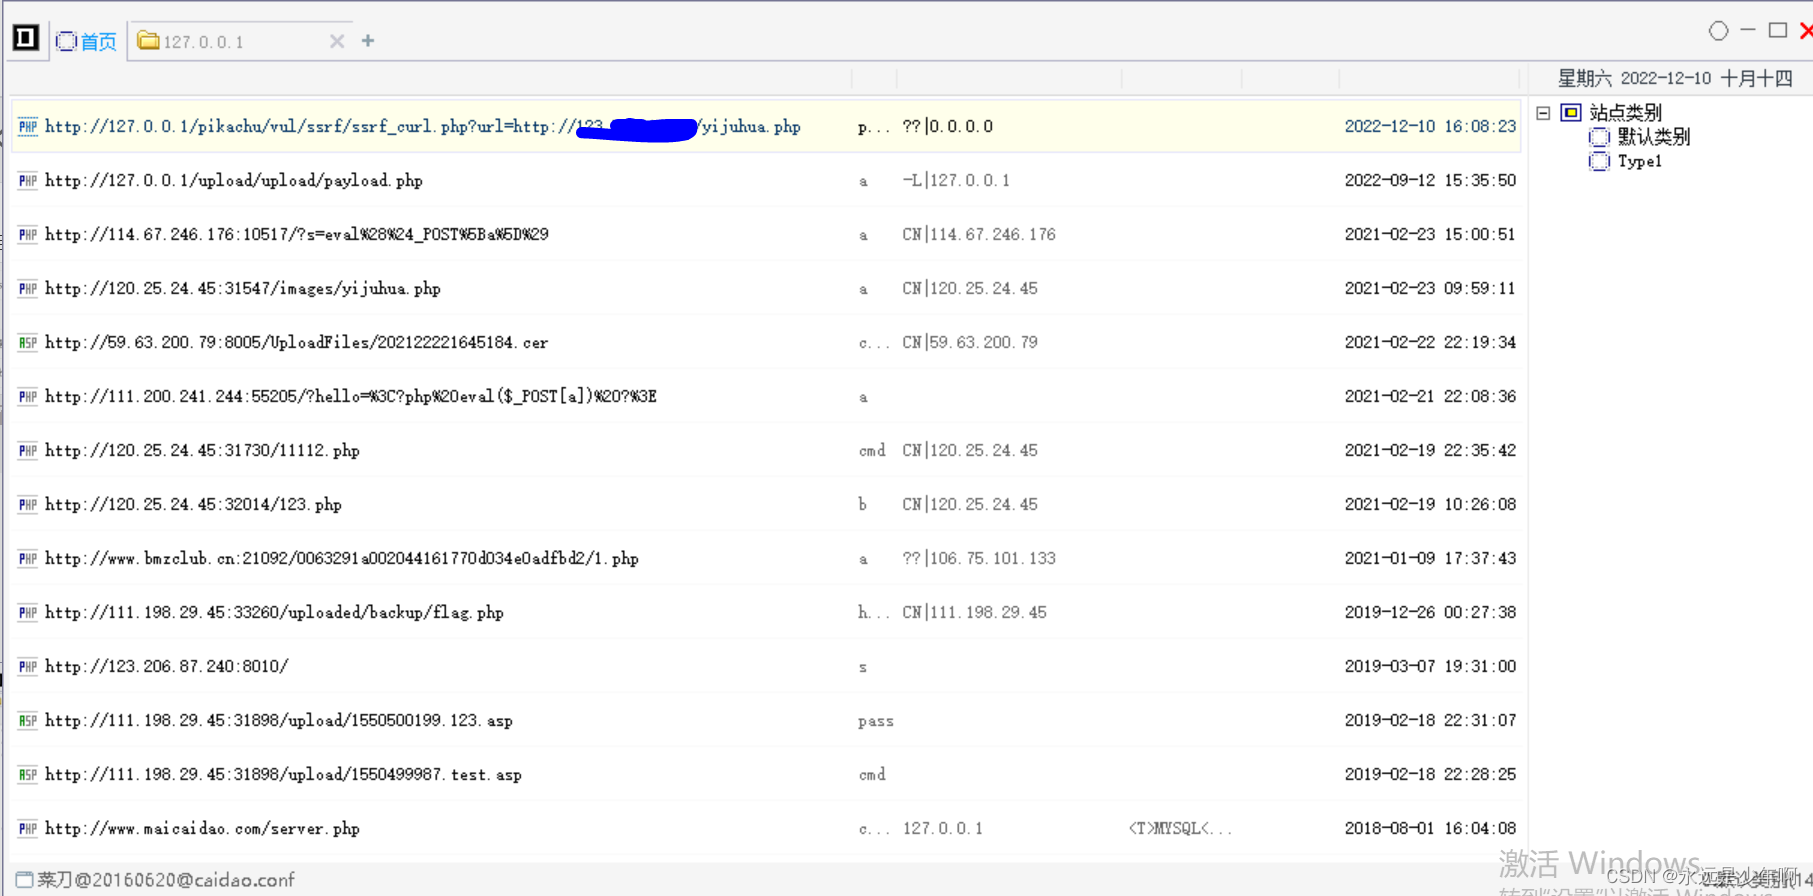Select http://120.25.24.45:32014/123.php row
This screenshot has width=1813, height=896.
[x=766, y=504]
